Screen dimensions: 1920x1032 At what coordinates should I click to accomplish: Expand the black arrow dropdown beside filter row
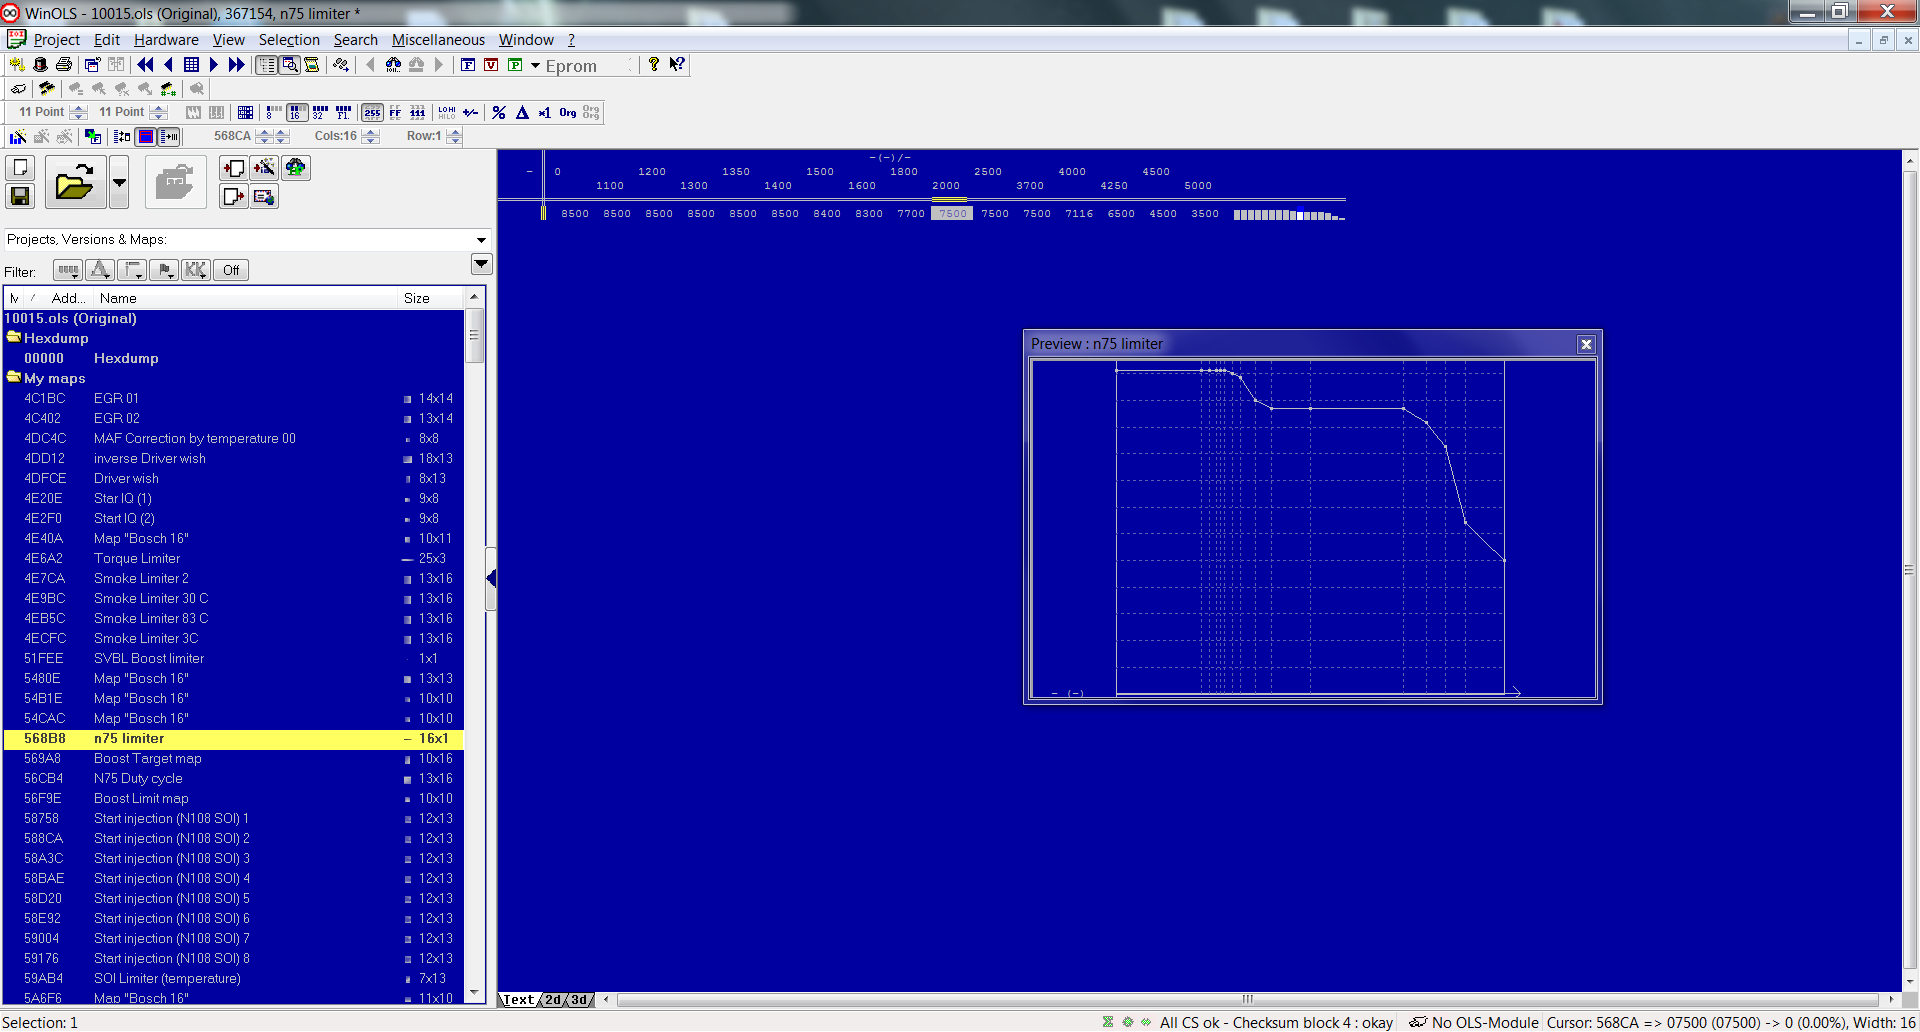click(x=481, y=265)
